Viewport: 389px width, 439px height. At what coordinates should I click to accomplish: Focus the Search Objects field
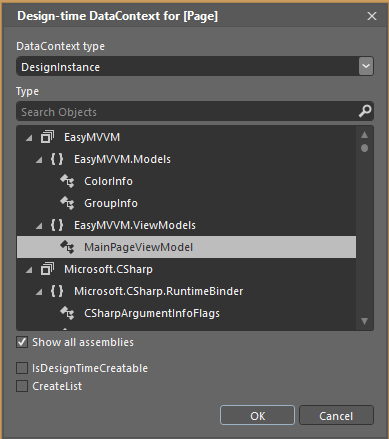[188, 111]
